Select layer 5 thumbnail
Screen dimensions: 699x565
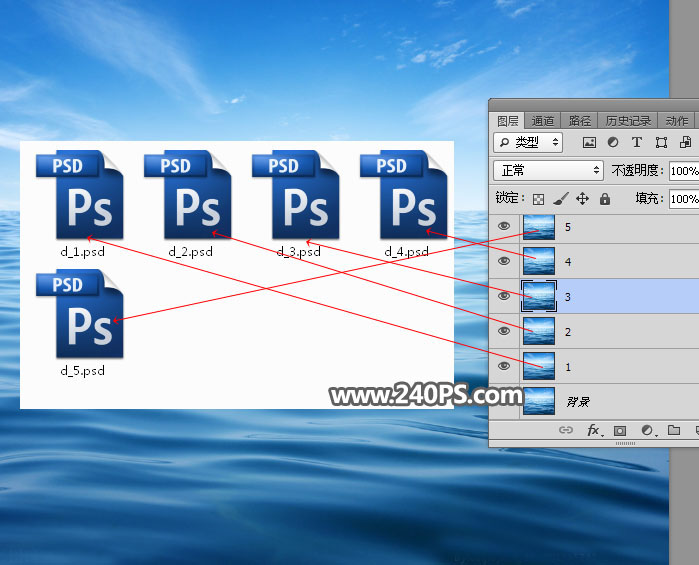click(x=539, y=227)
